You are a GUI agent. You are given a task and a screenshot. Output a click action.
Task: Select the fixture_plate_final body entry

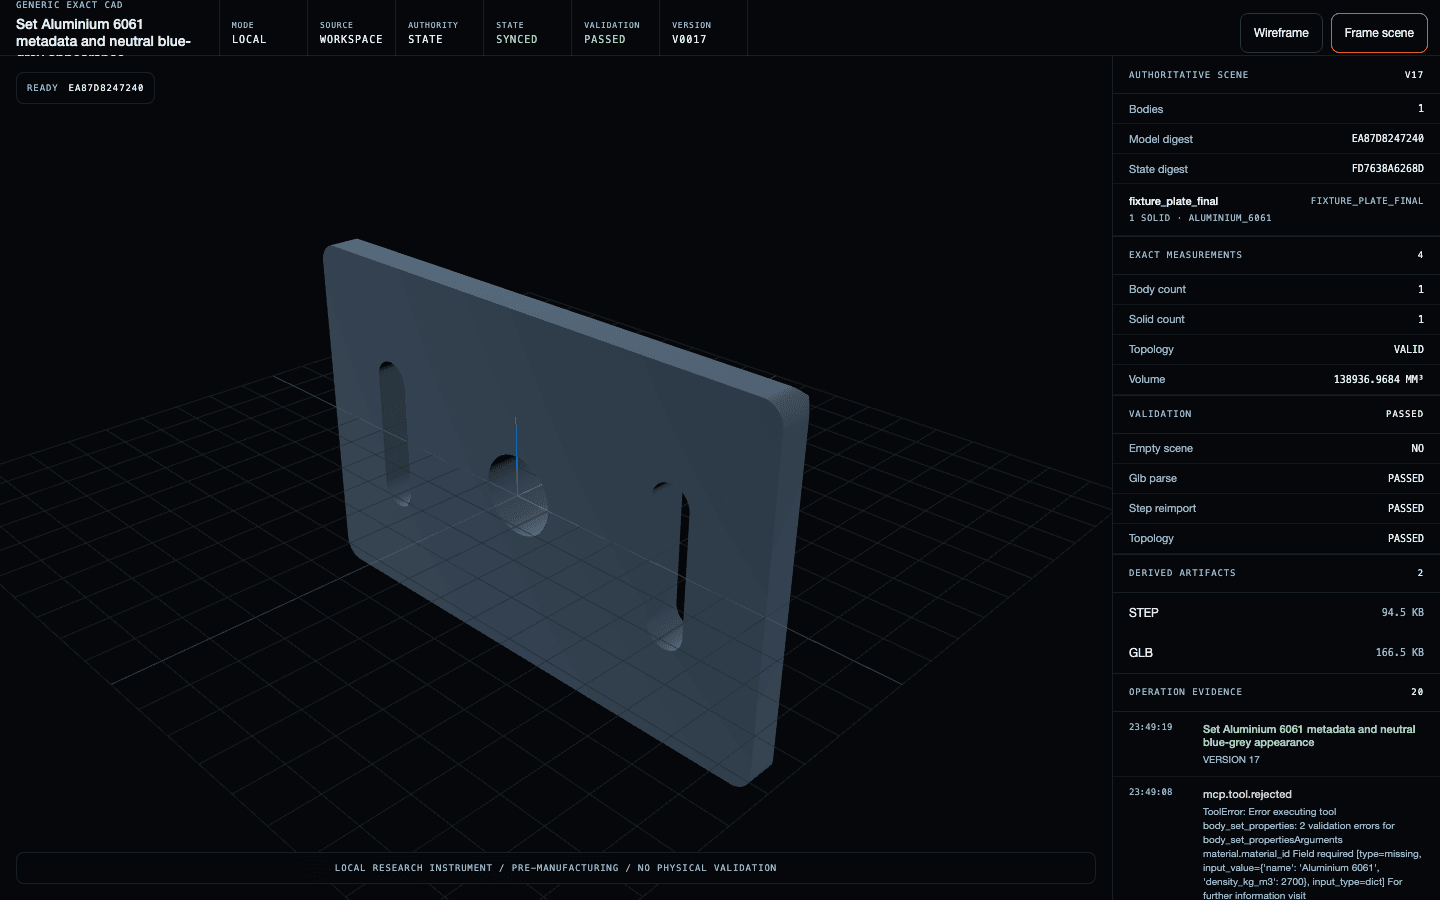coord(1276,209)
